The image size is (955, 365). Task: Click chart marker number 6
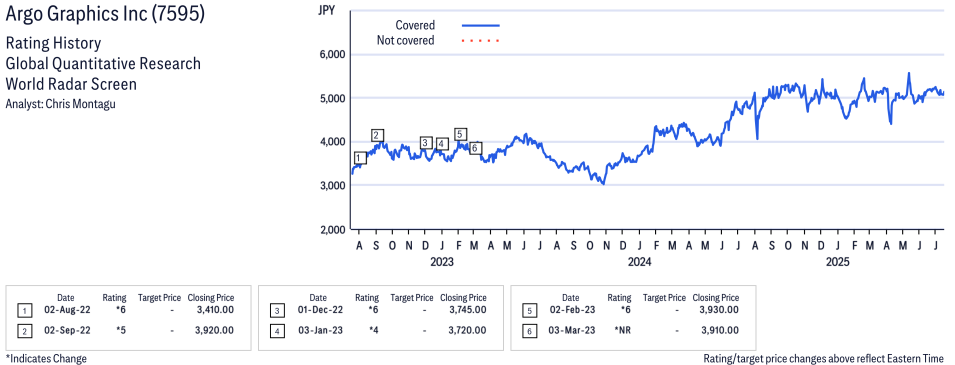tap(475, 148)
